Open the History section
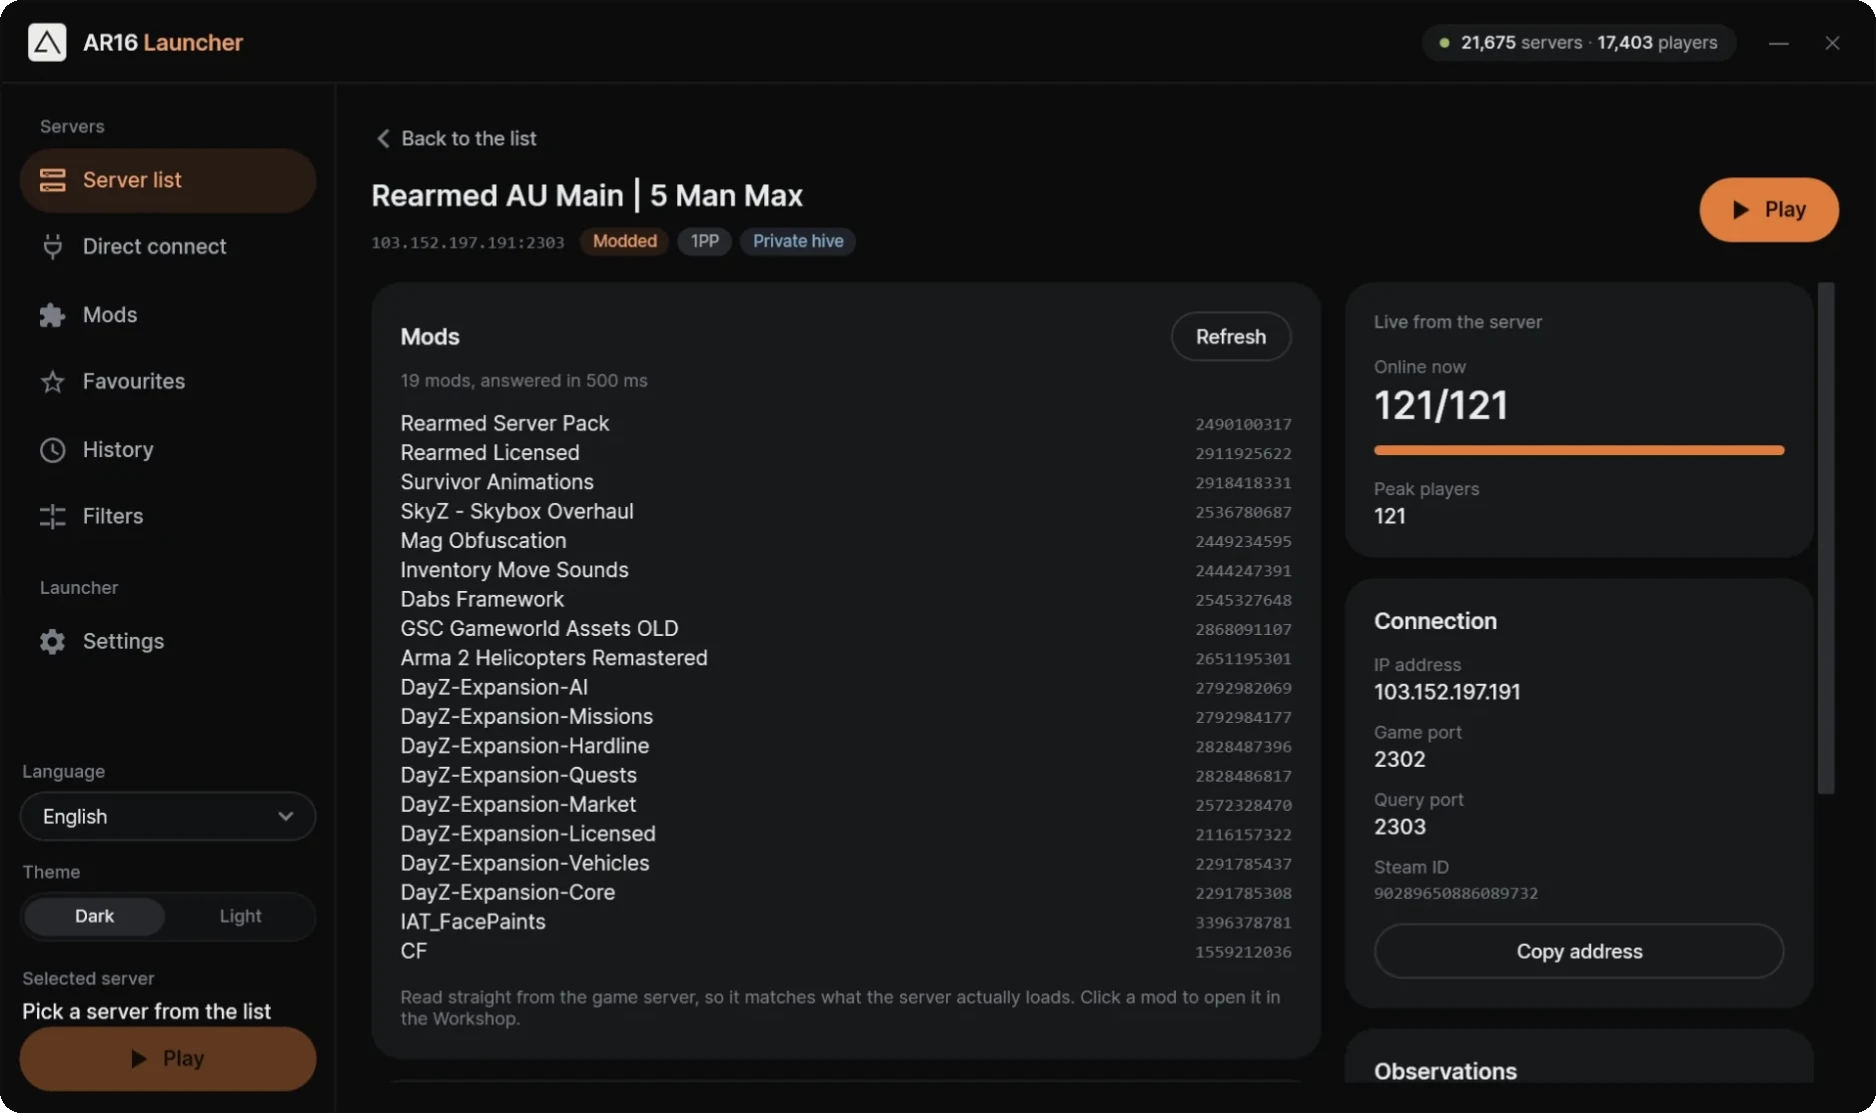The image size is (1876, 1113). pos(168,450)
